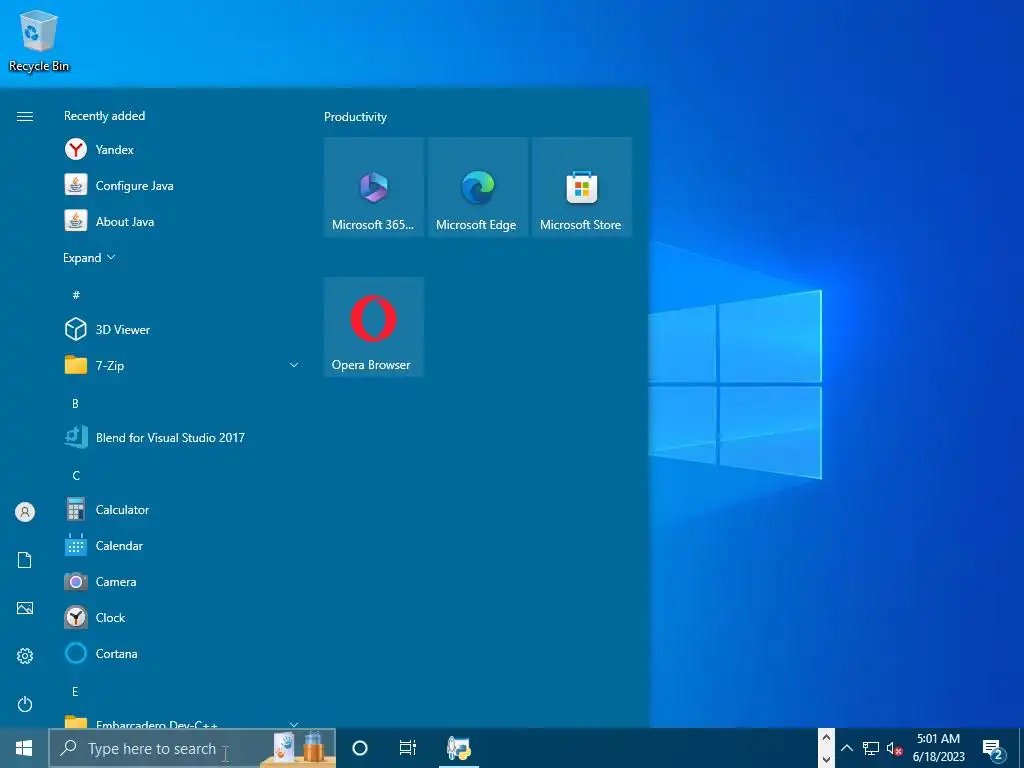Open Task View on taskbar
Image resolution: width=1024 pixels, height=768 pixels.
tap(408, 748)
